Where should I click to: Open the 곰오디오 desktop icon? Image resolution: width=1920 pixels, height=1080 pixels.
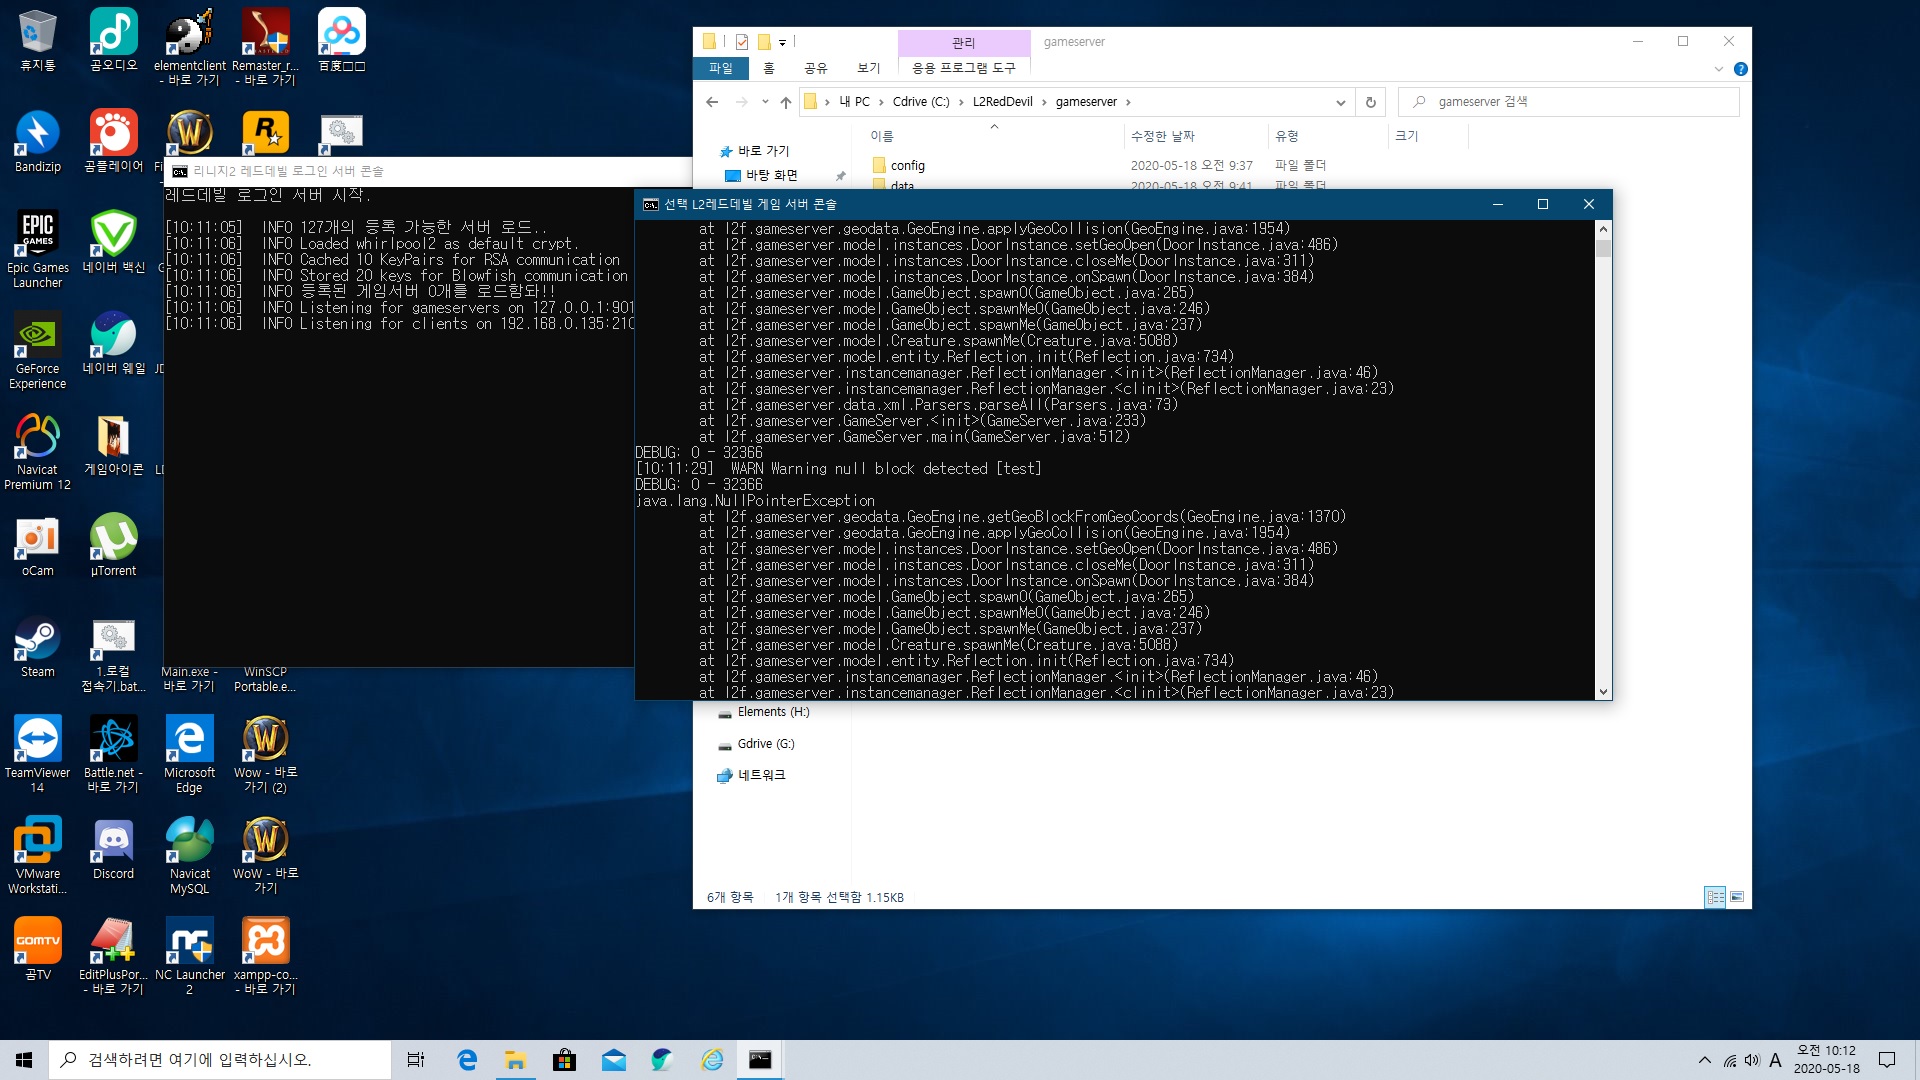[x=113, y=40]
